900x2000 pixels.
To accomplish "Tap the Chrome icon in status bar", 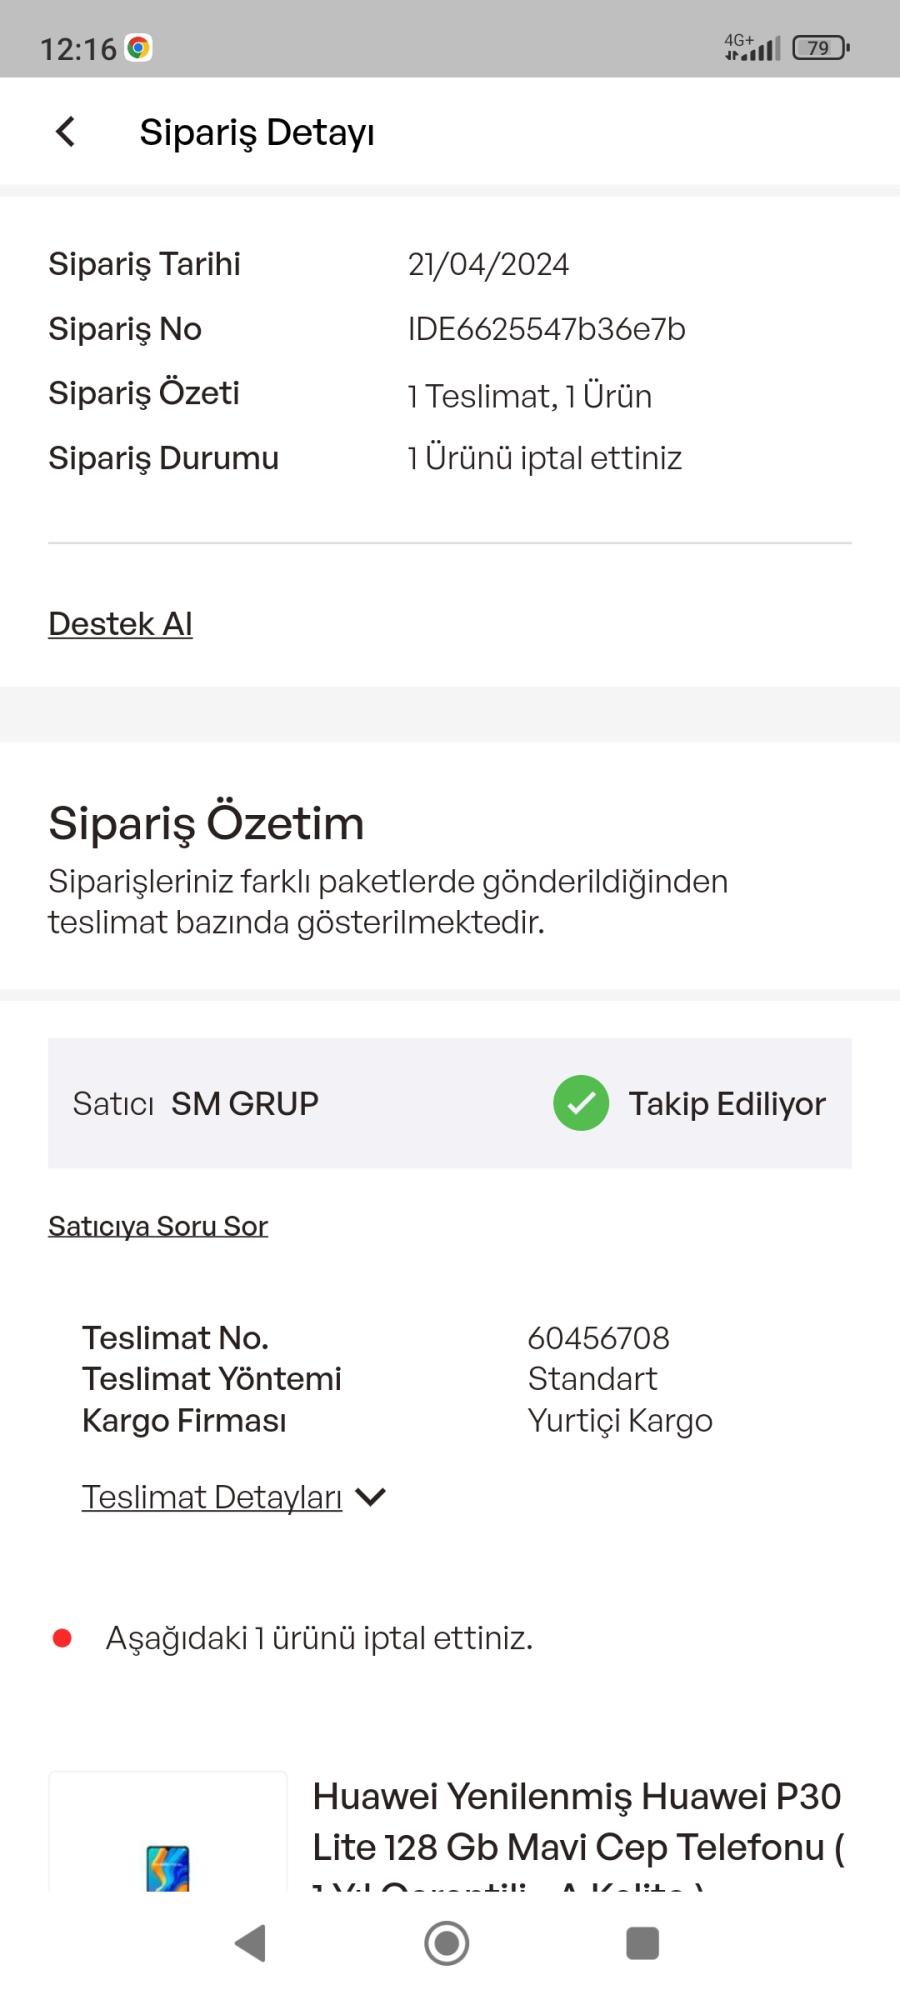I will tap(138, 48).
